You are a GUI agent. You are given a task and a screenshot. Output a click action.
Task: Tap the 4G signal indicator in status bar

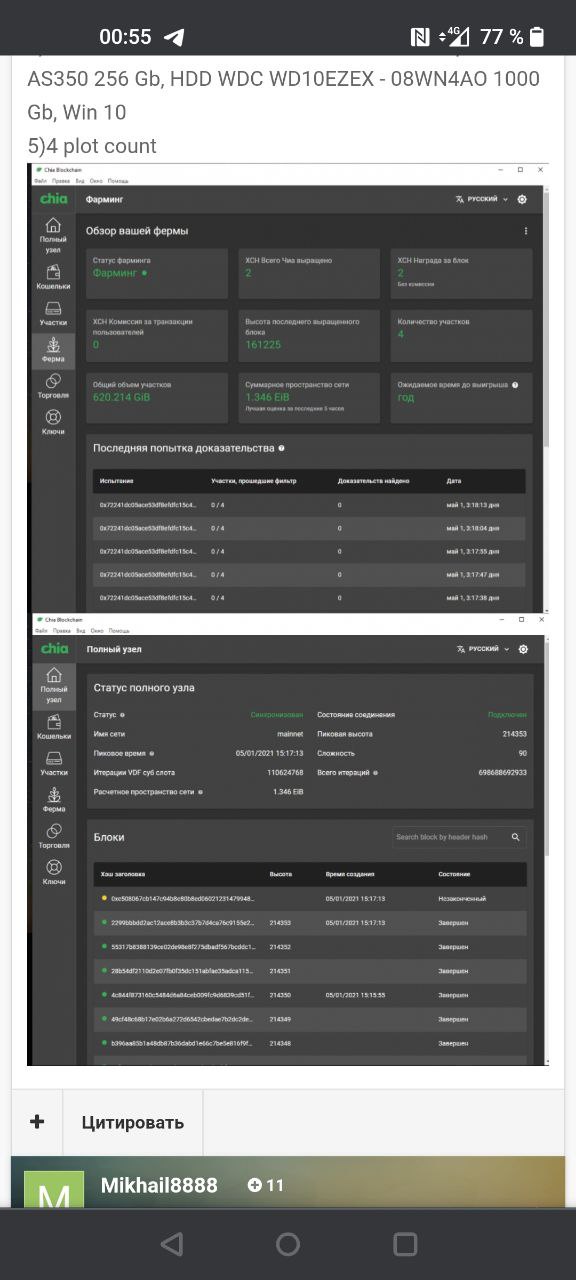pos(456,37)
